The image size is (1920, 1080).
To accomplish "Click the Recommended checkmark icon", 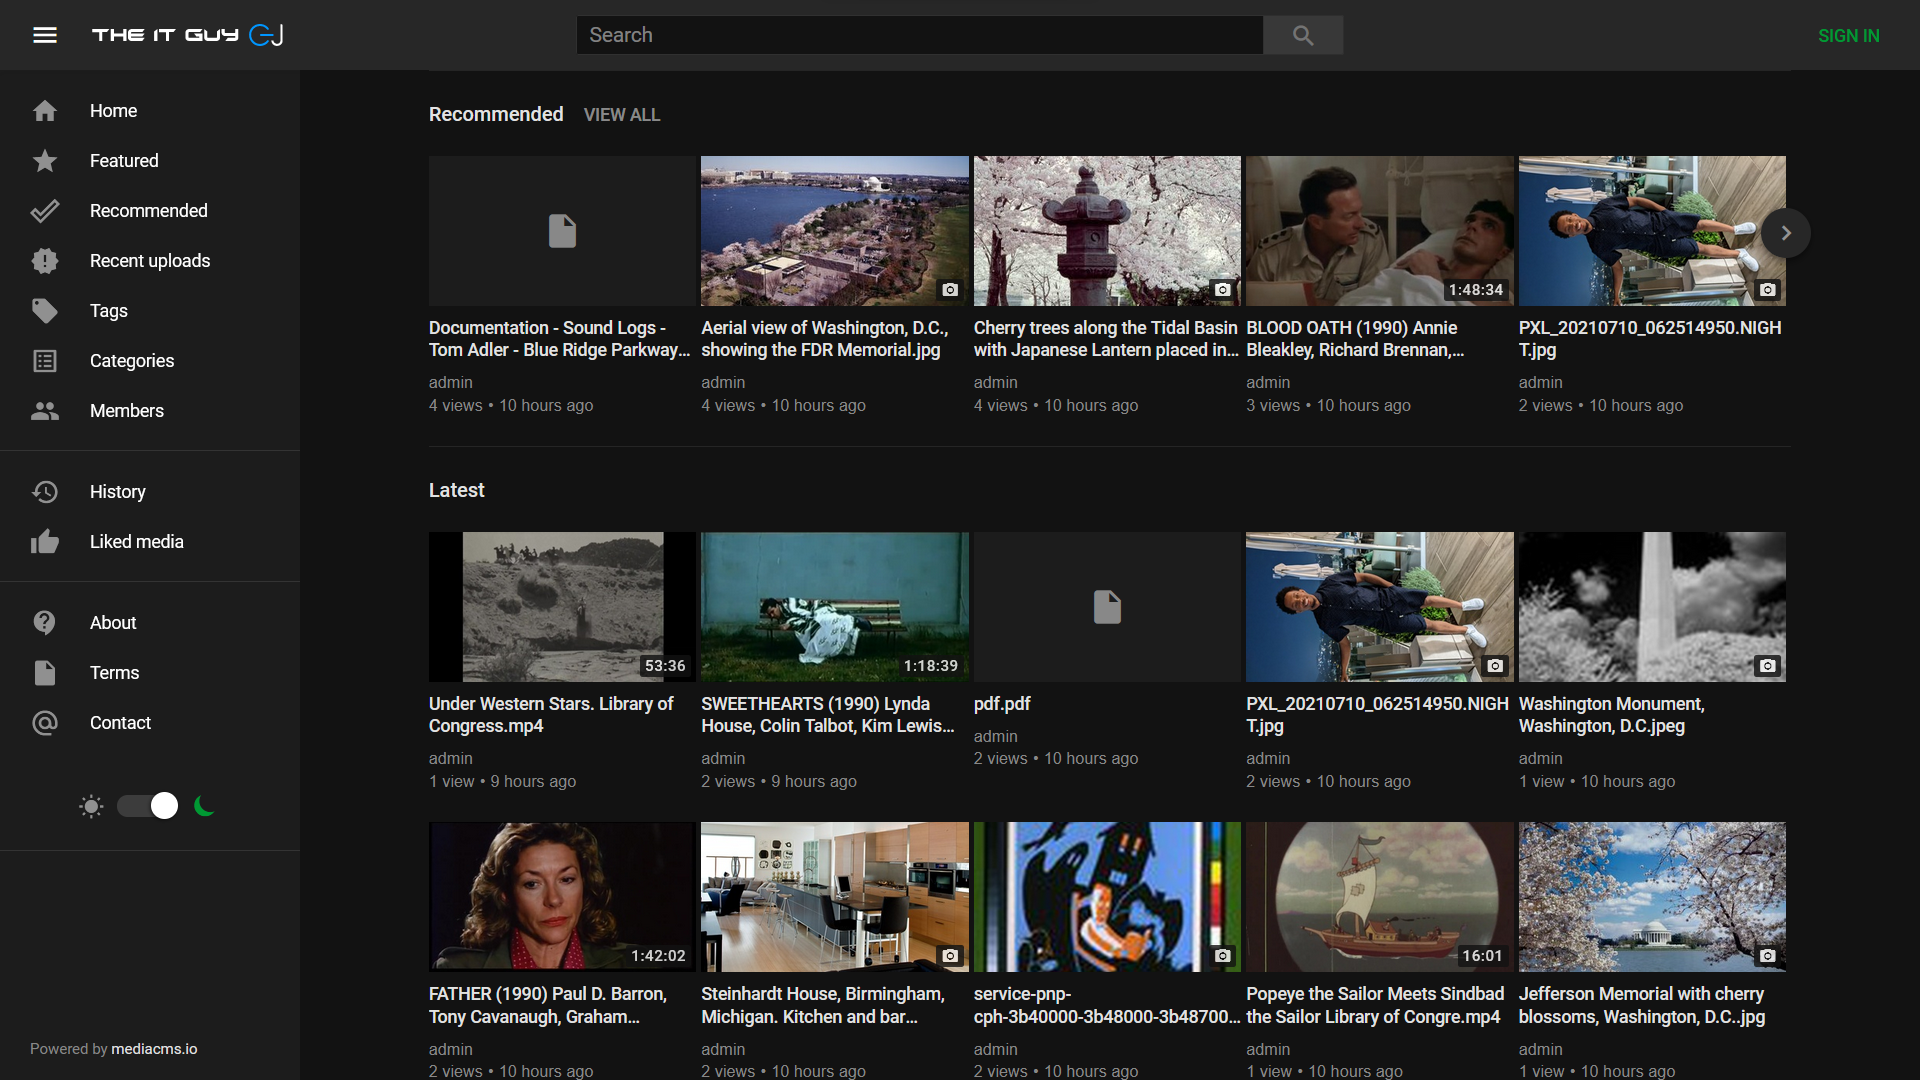I will tap(45, 211).
